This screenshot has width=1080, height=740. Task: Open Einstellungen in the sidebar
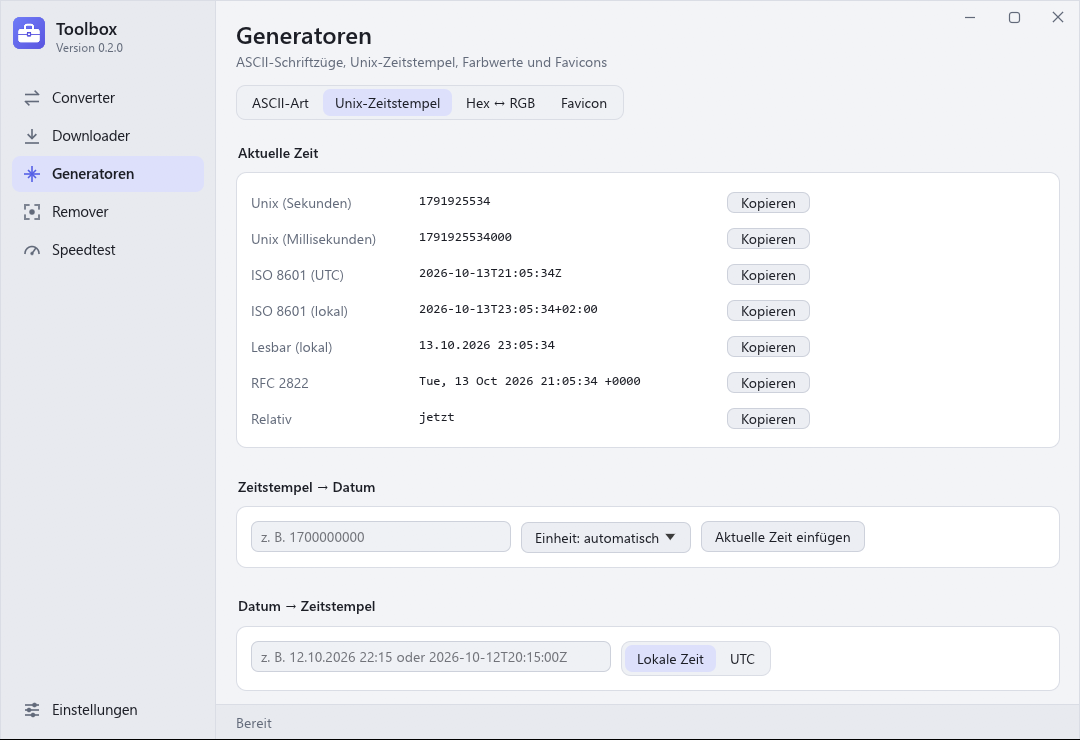coord(108,710)
